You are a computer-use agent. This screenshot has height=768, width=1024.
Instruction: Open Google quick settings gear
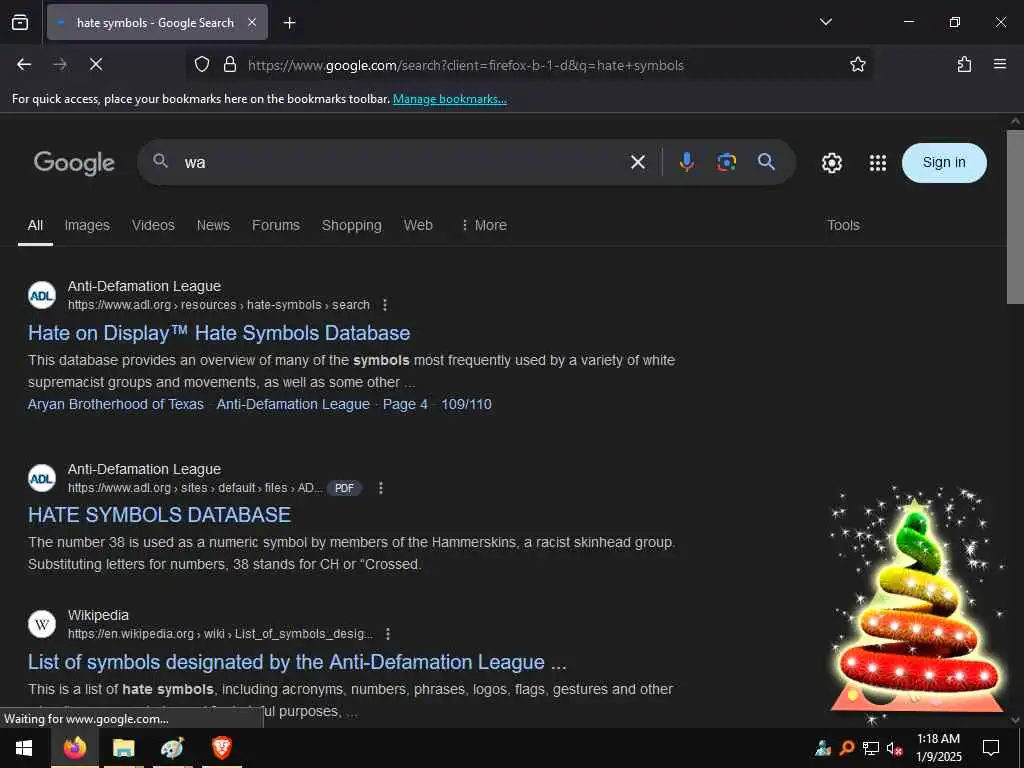[831, 163]
